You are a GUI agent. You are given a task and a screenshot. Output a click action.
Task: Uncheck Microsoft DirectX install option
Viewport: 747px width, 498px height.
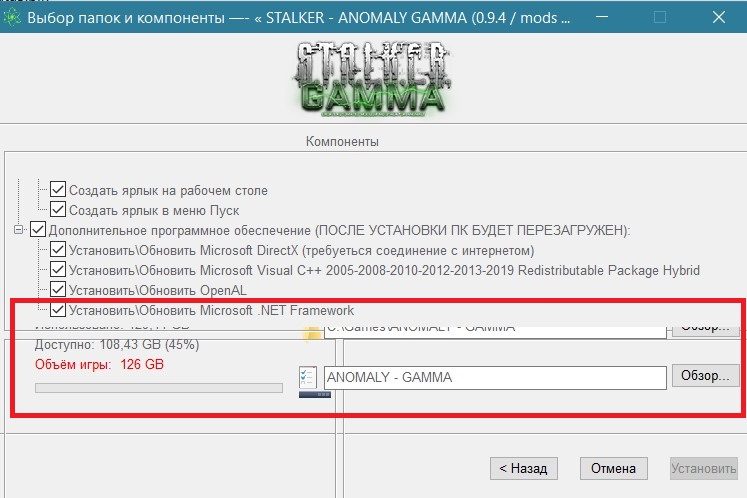click(58, 249)
